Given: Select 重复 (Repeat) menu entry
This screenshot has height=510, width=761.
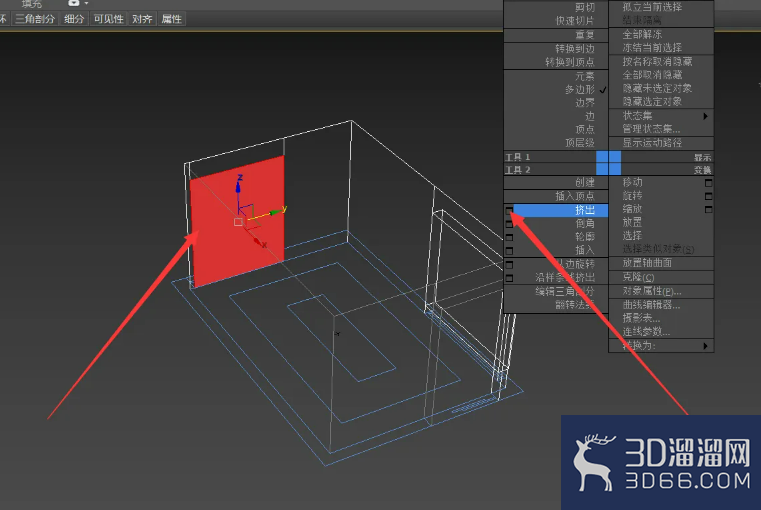Looking at the screenshot, I should [x=585, y=35].
